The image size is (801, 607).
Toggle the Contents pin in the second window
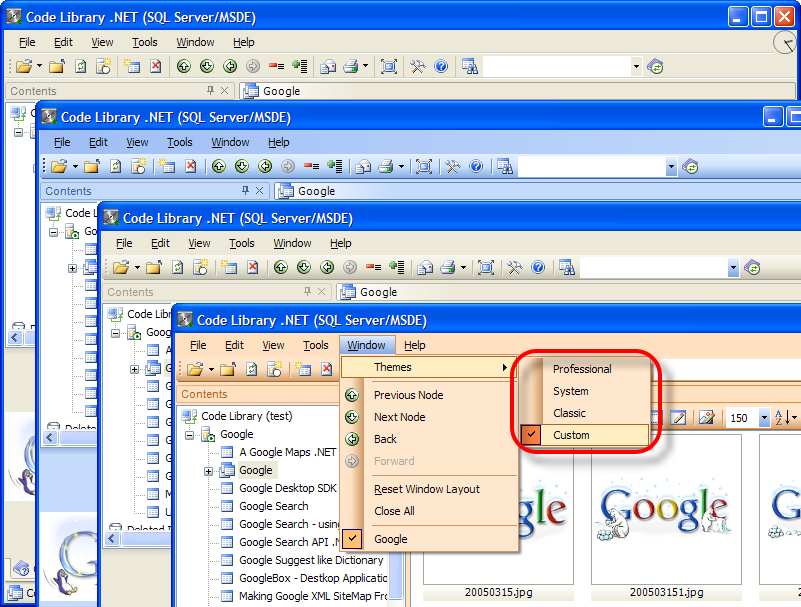[246, 191]
